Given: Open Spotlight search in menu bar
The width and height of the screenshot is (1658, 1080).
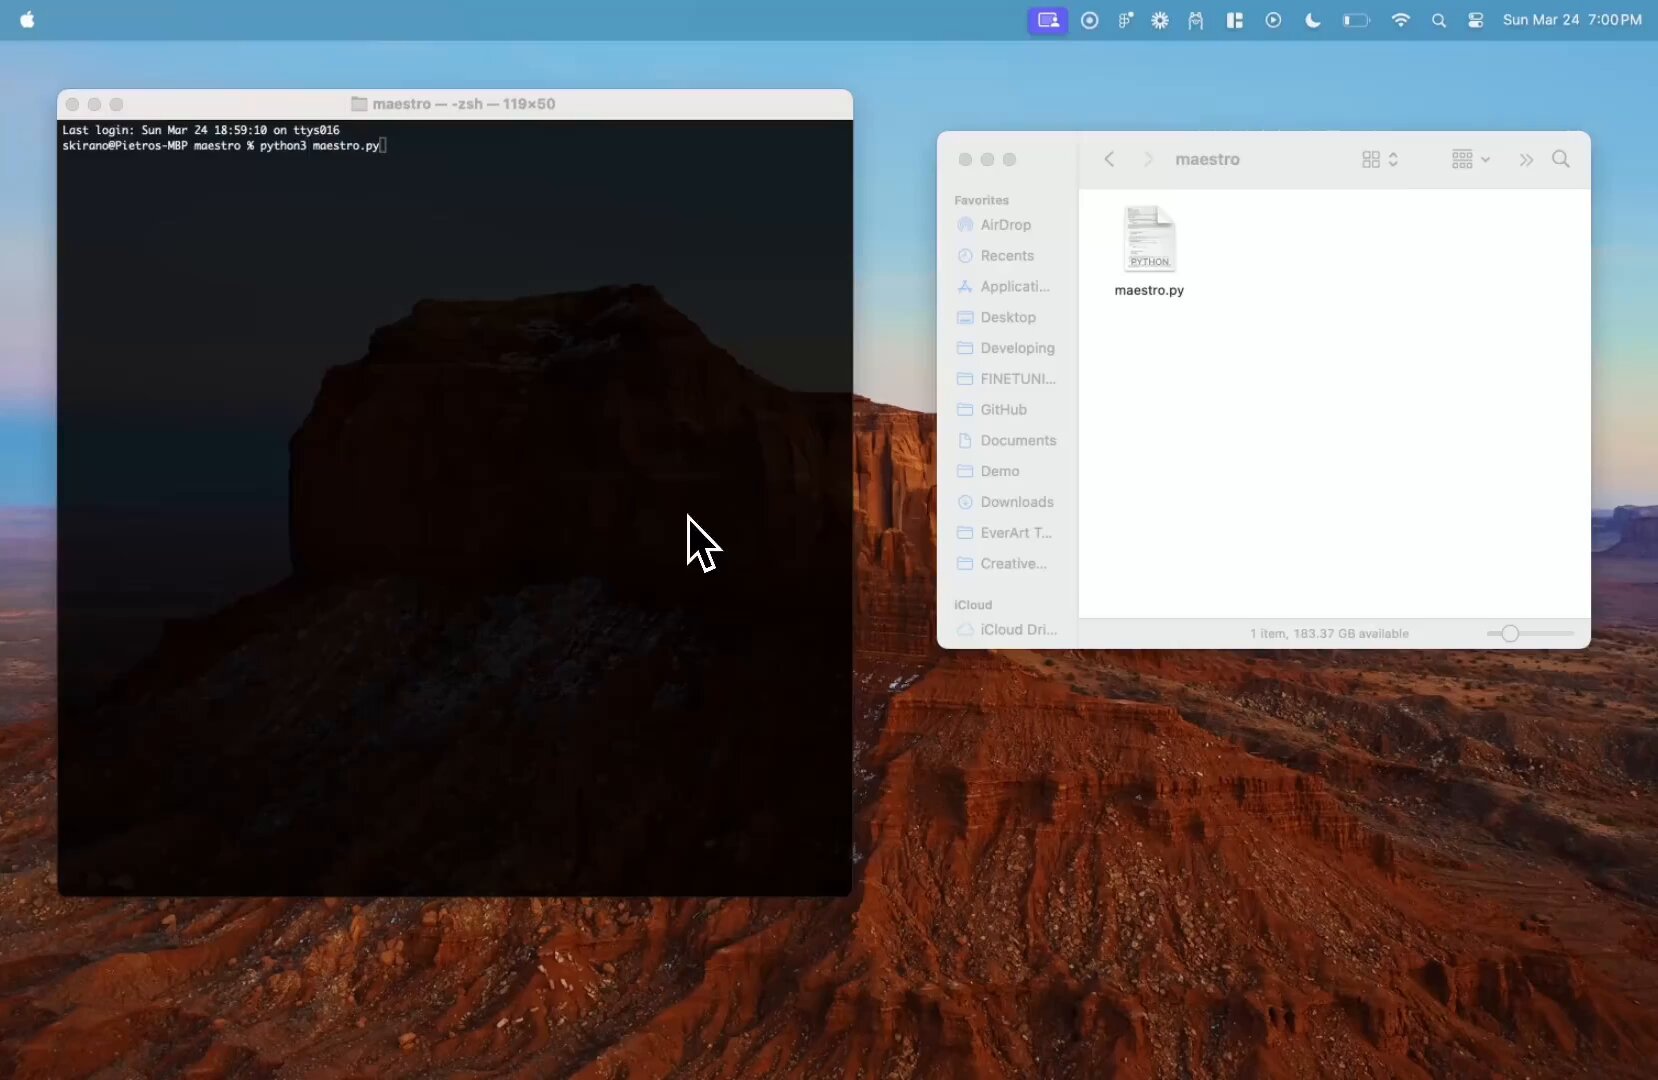Looking at the screenshot, I should 1439,20.
